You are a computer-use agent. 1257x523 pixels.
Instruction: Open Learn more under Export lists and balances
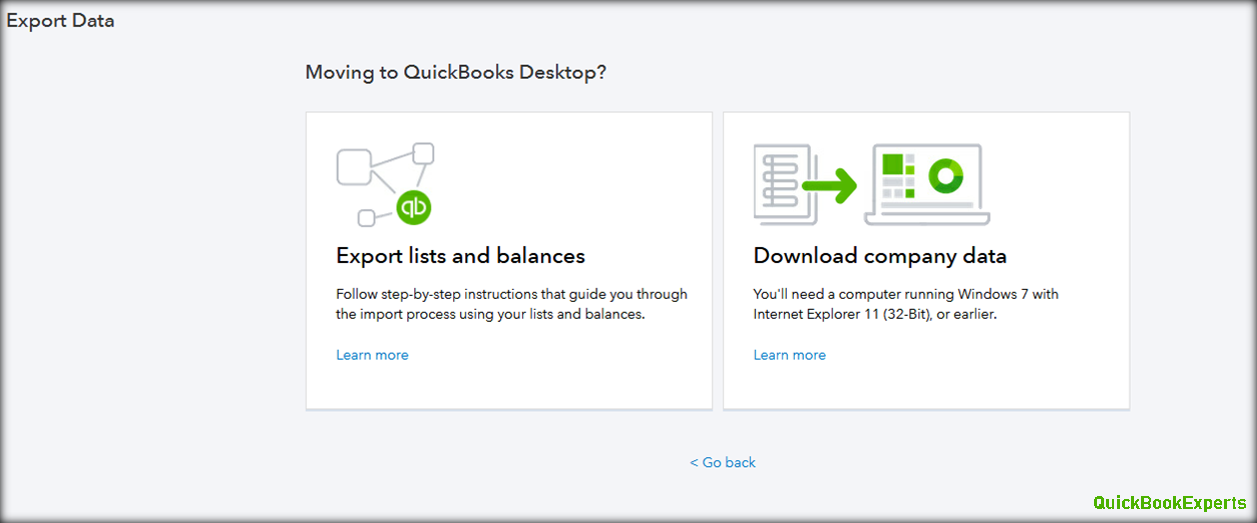tap(372, 355)
